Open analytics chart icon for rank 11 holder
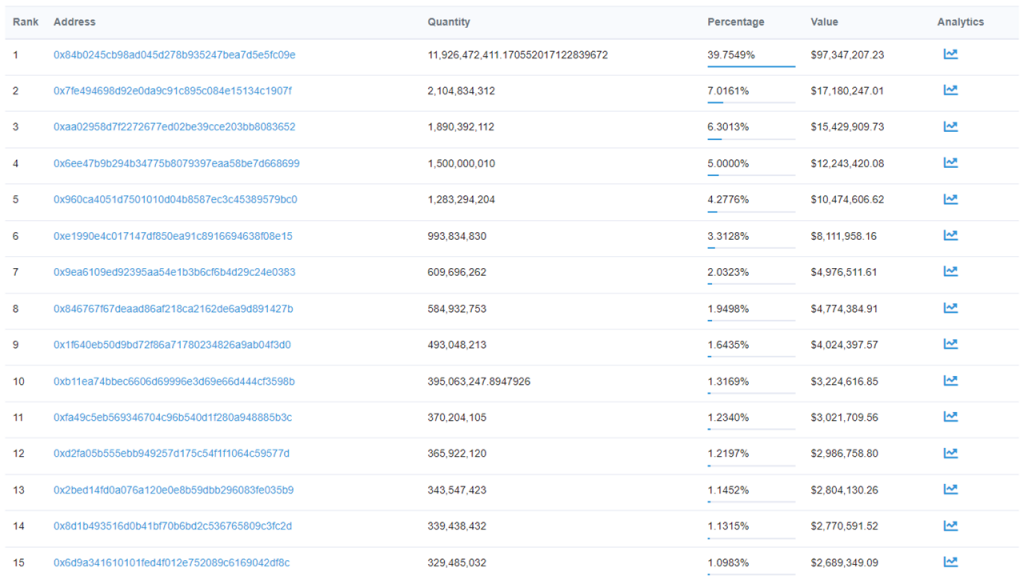Image resolution: width=1024 pixels, height=576 pixels. pyautogui.click(x=950, y=416)
